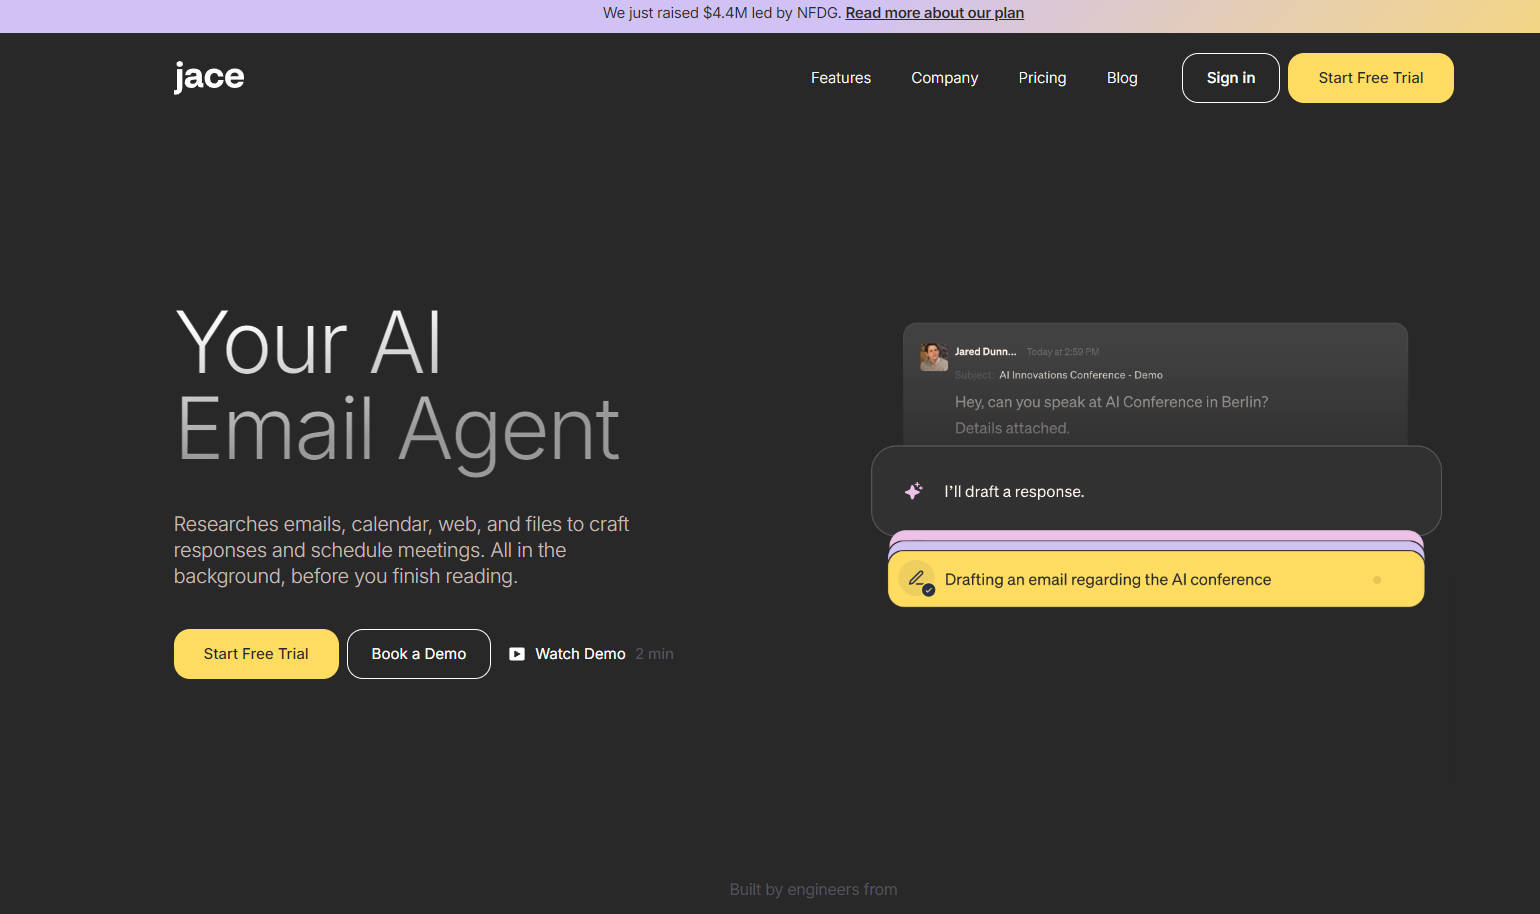Click the play icon beside Watch Demo
Screen dimensions: 1540x914
517,654
